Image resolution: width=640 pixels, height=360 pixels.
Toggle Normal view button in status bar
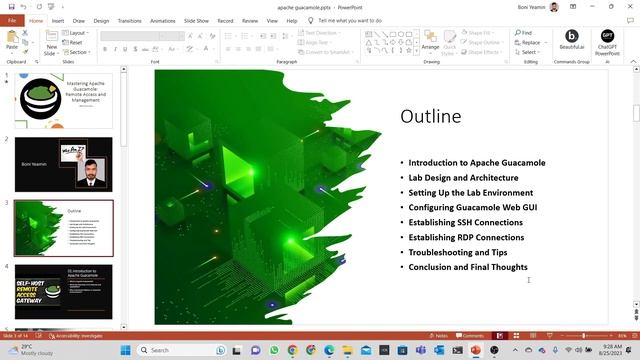click(x=500, y=336)
